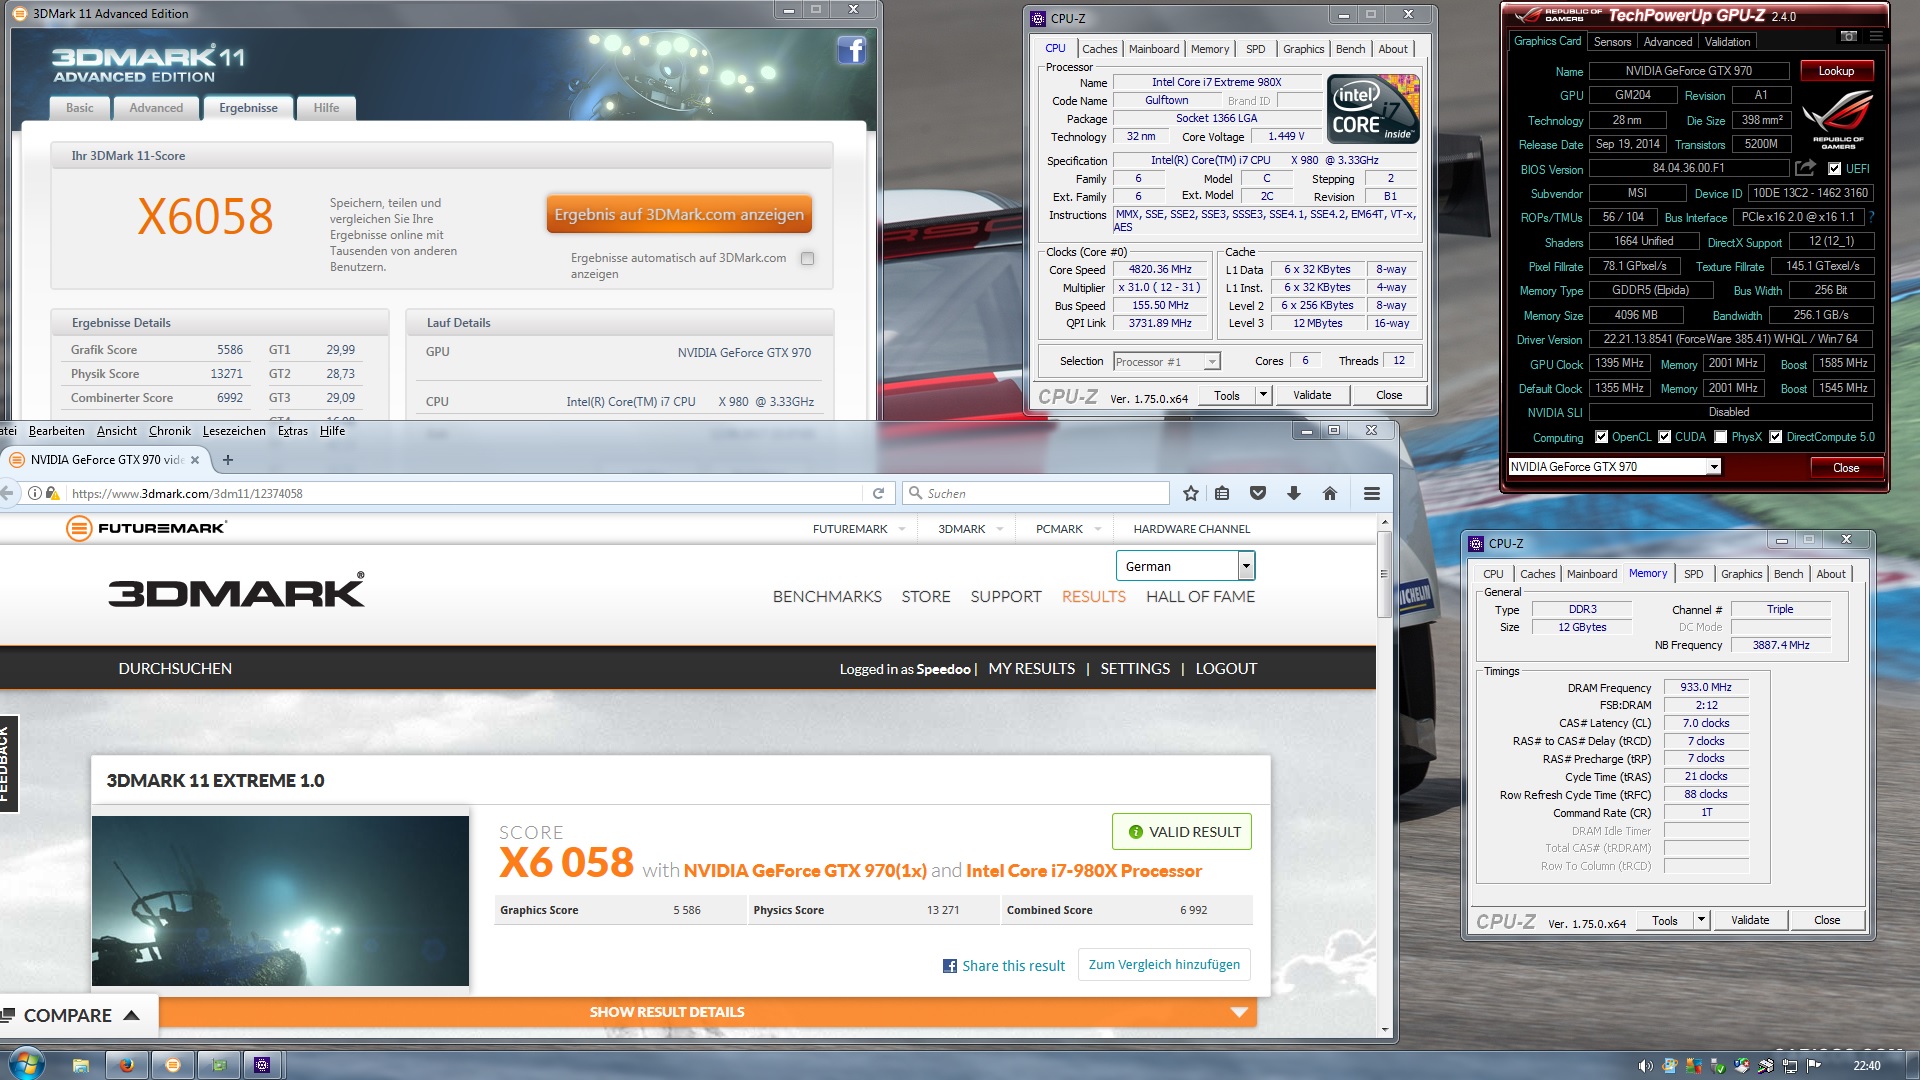Open a new Firefox tab with plus icon
The image size is (1920, 1080).
tap(228, 460)
